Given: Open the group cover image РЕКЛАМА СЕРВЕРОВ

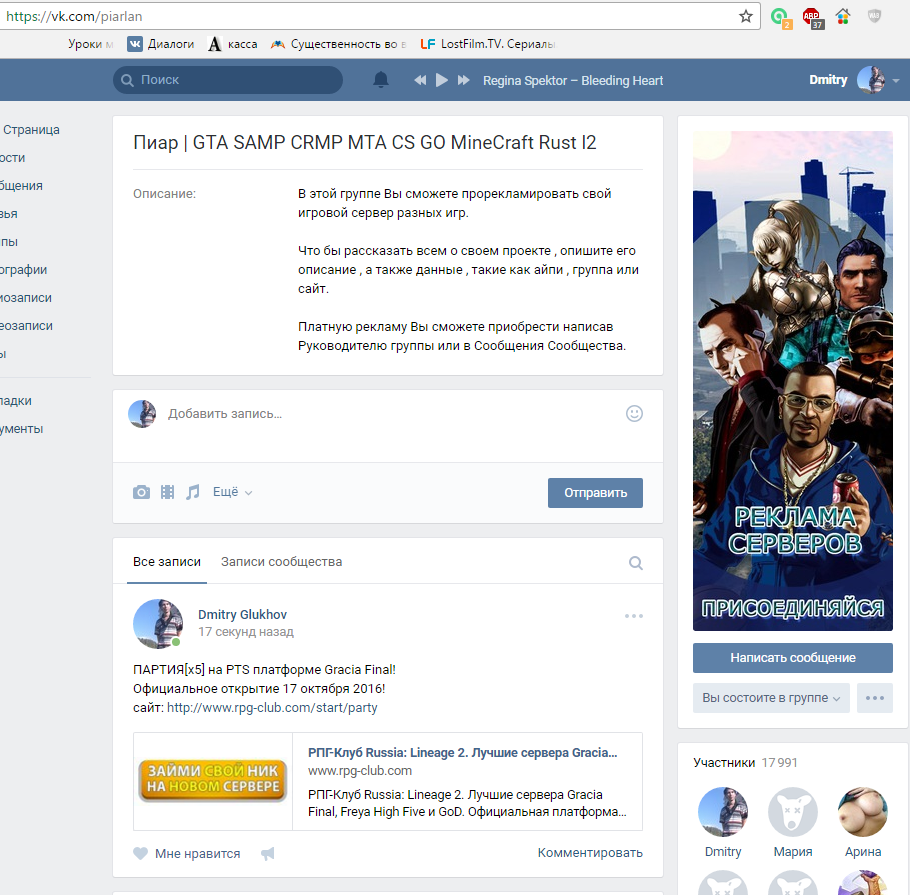Looking at the screenshot, I should (793, 381).
